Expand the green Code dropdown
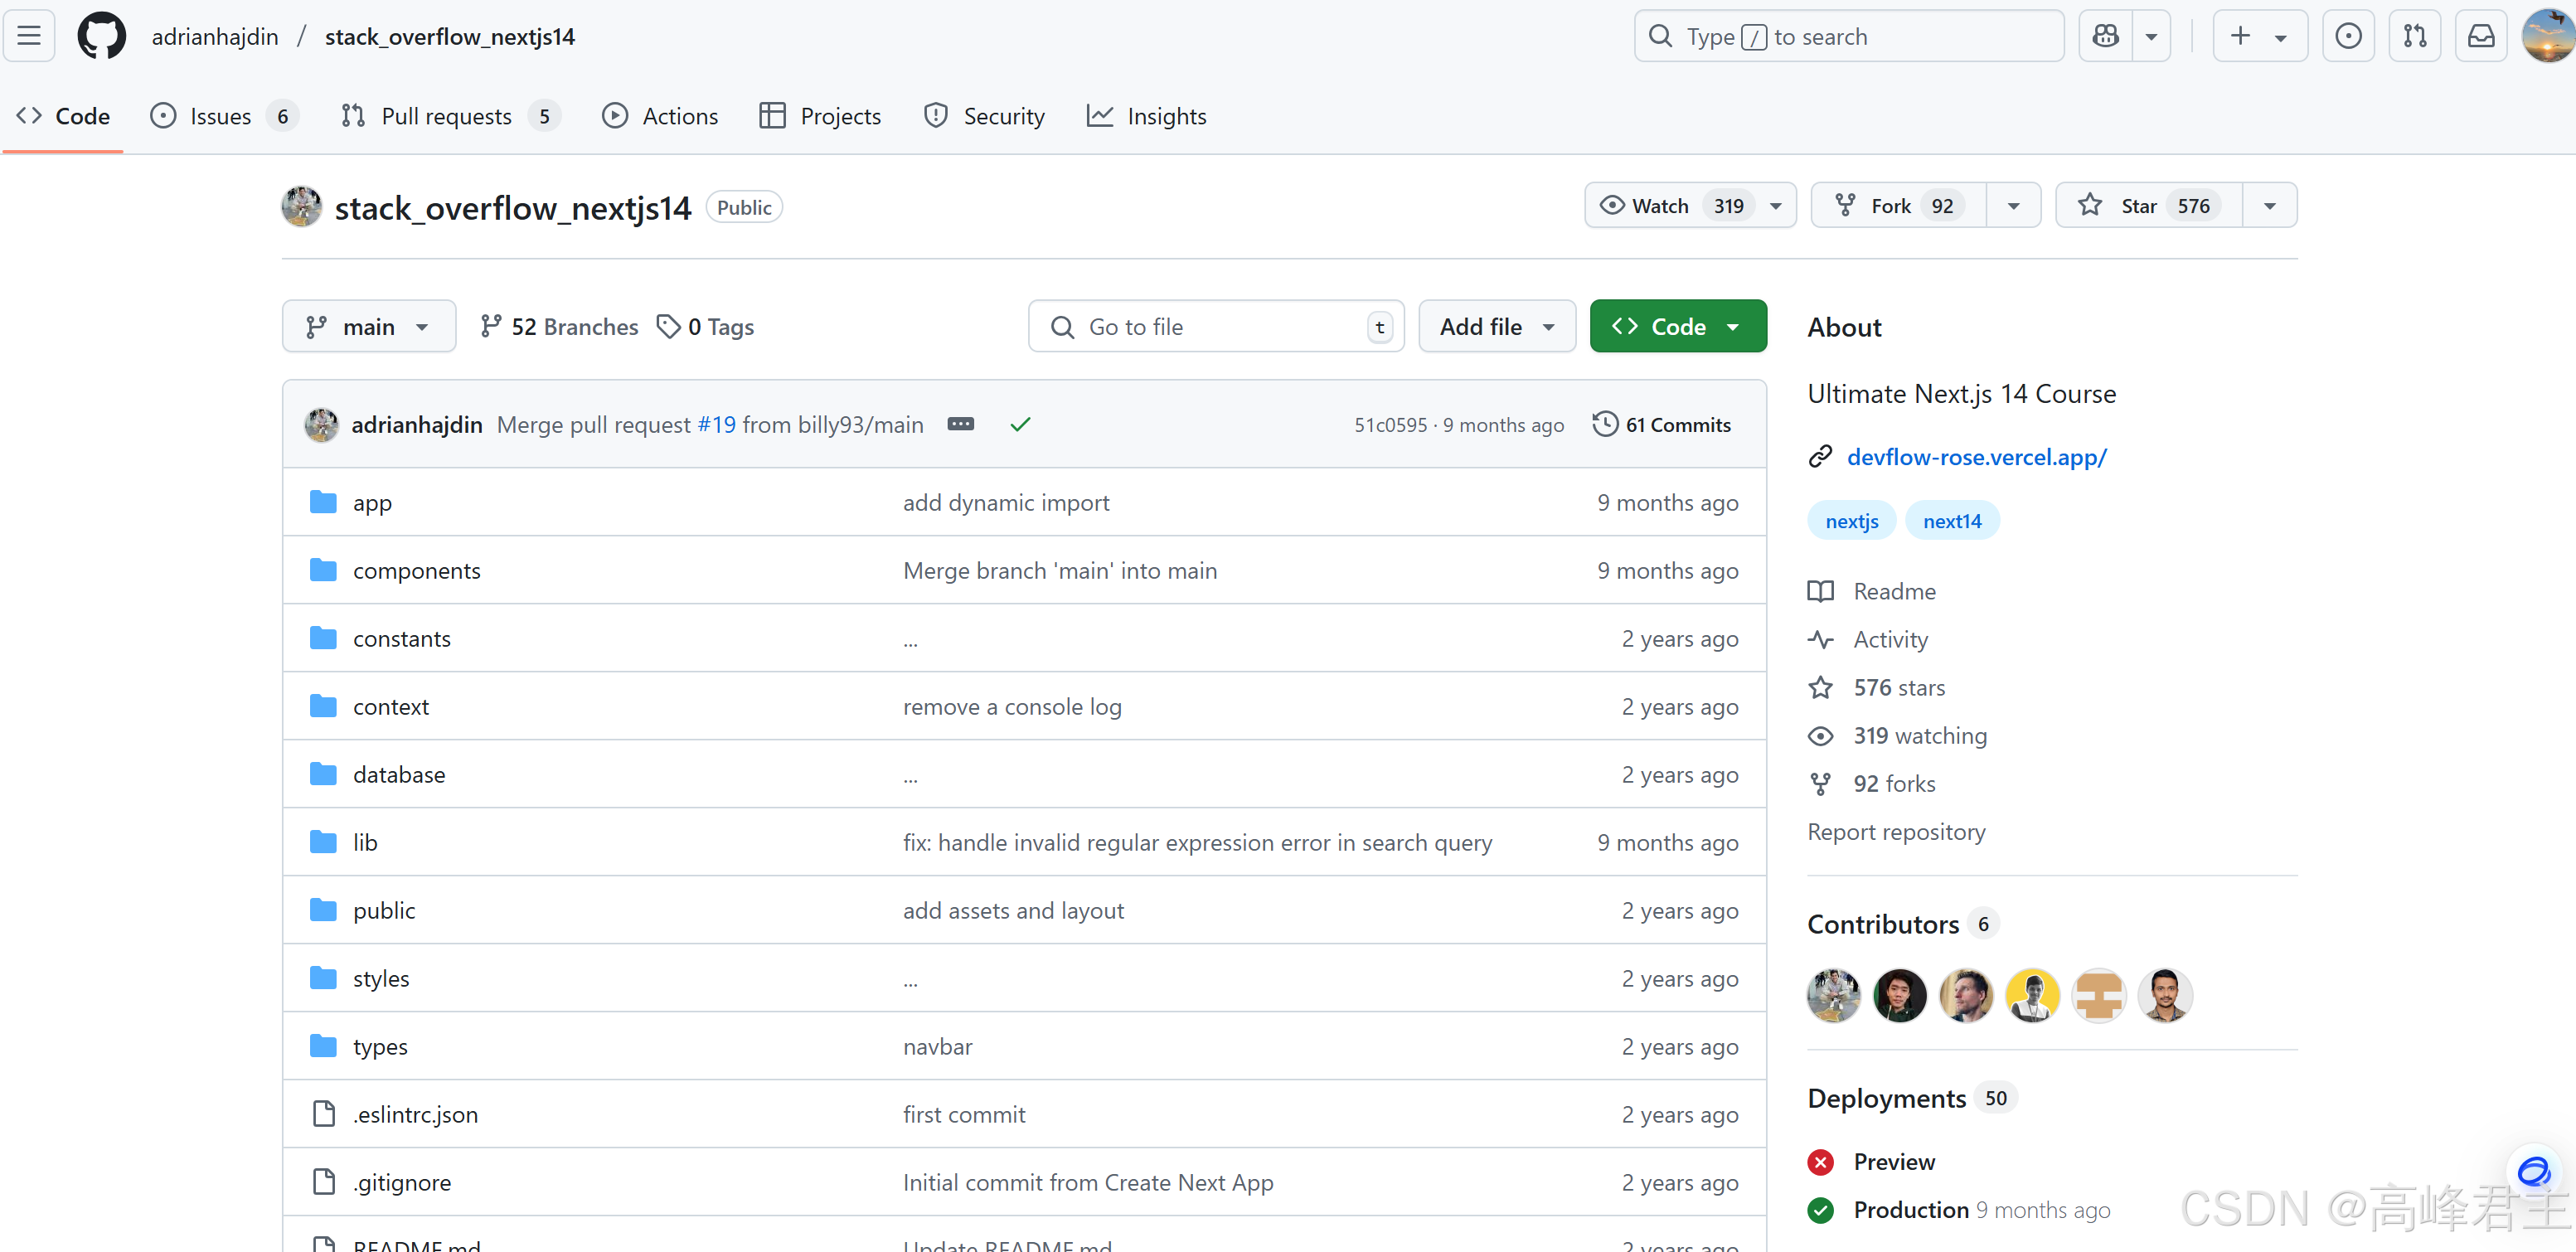The image size is (2576, 1252). pyautogui.click(x=1677, y=326)
